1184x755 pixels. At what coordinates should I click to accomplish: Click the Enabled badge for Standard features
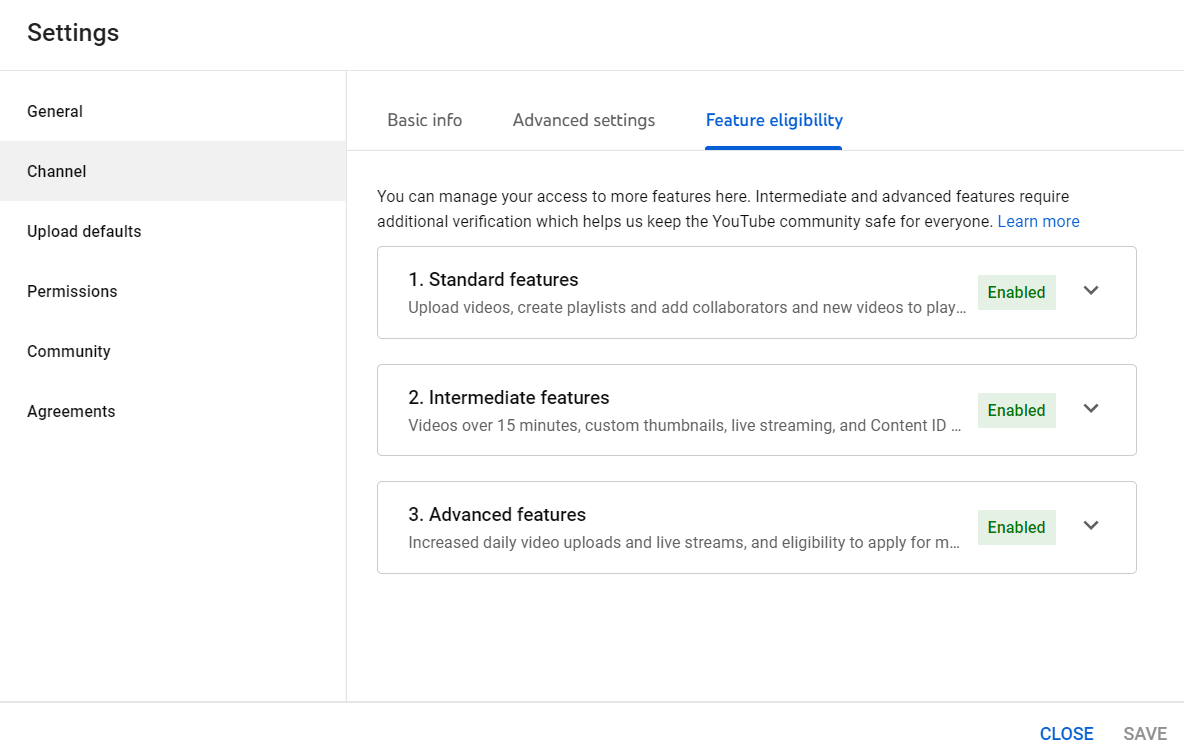tap(1016, 292)
